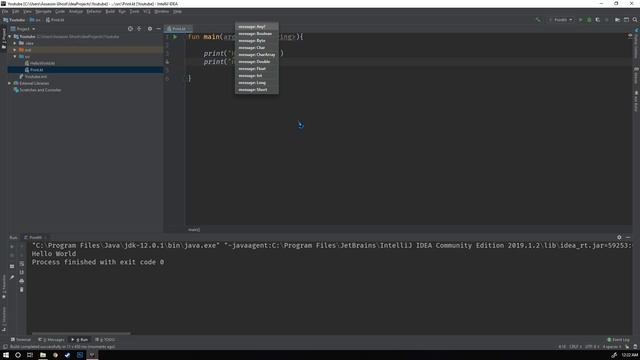The height and width of the screenshot is (360, 640).
Task: Select the Print.kt editor tab
Action: coord(178,29)
